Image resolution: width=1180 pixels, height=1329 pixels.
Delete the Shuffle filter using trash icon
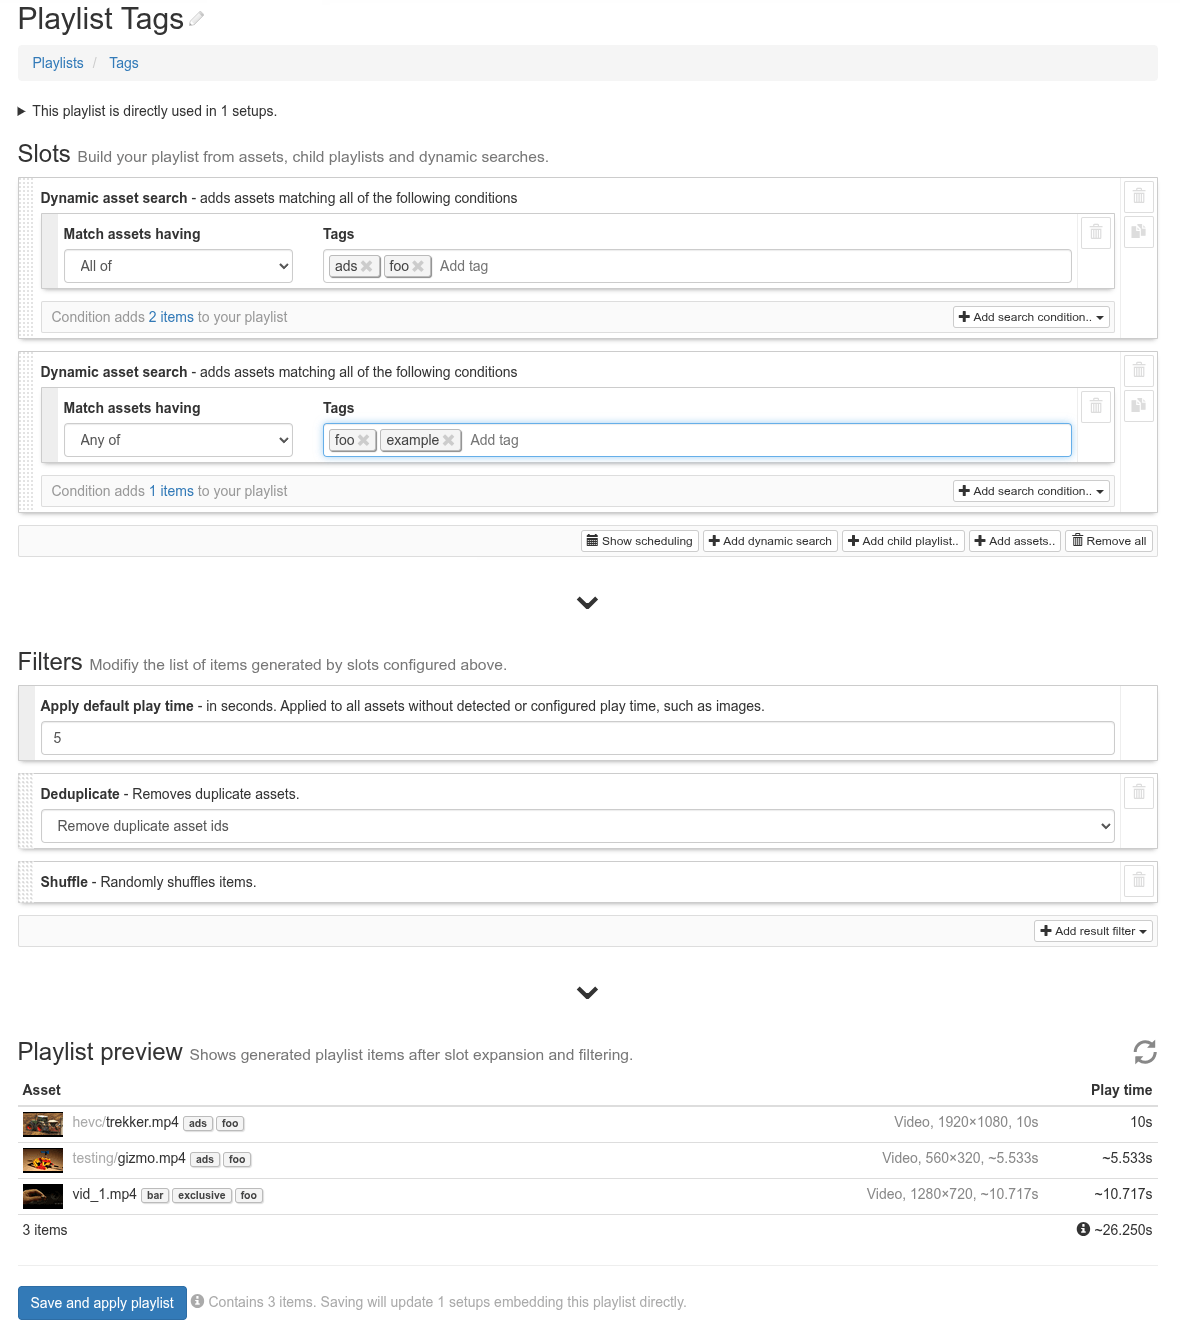[x=1139, y=880]
